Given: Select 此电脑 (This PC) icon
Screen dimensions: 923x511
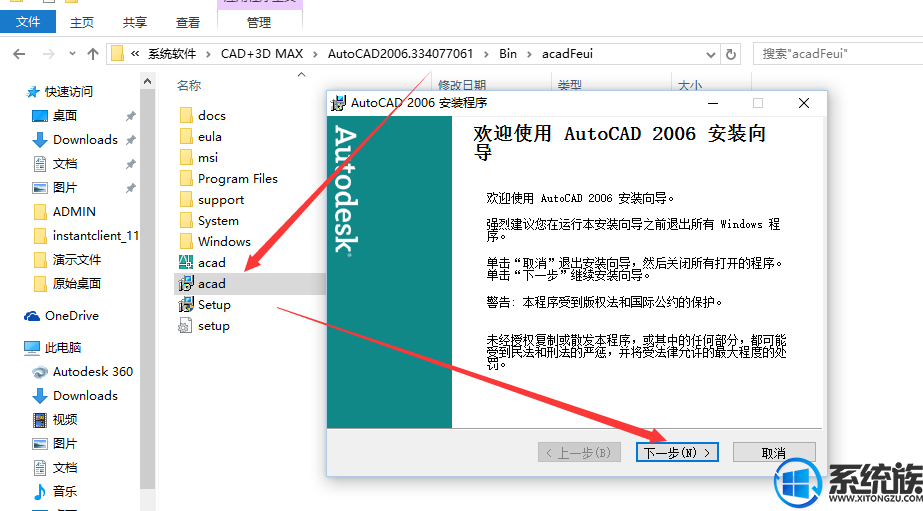Looking at the screenshot, I should tap(32, 348).
